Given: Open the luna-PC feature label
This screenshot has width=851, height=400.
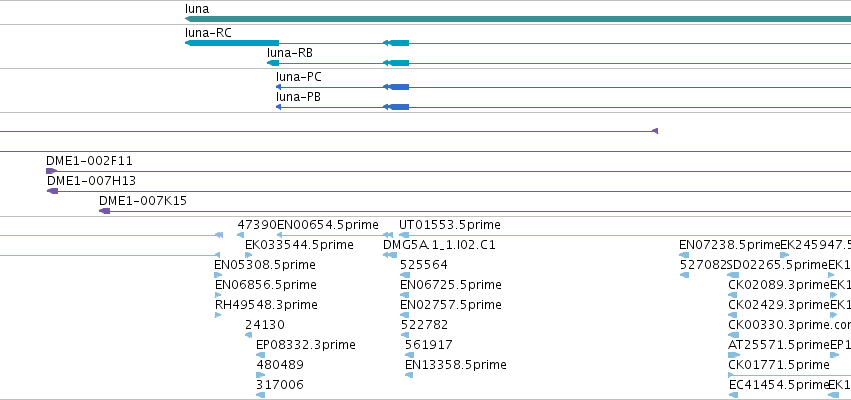Looking at the screenshot, I should pos(299,77).
